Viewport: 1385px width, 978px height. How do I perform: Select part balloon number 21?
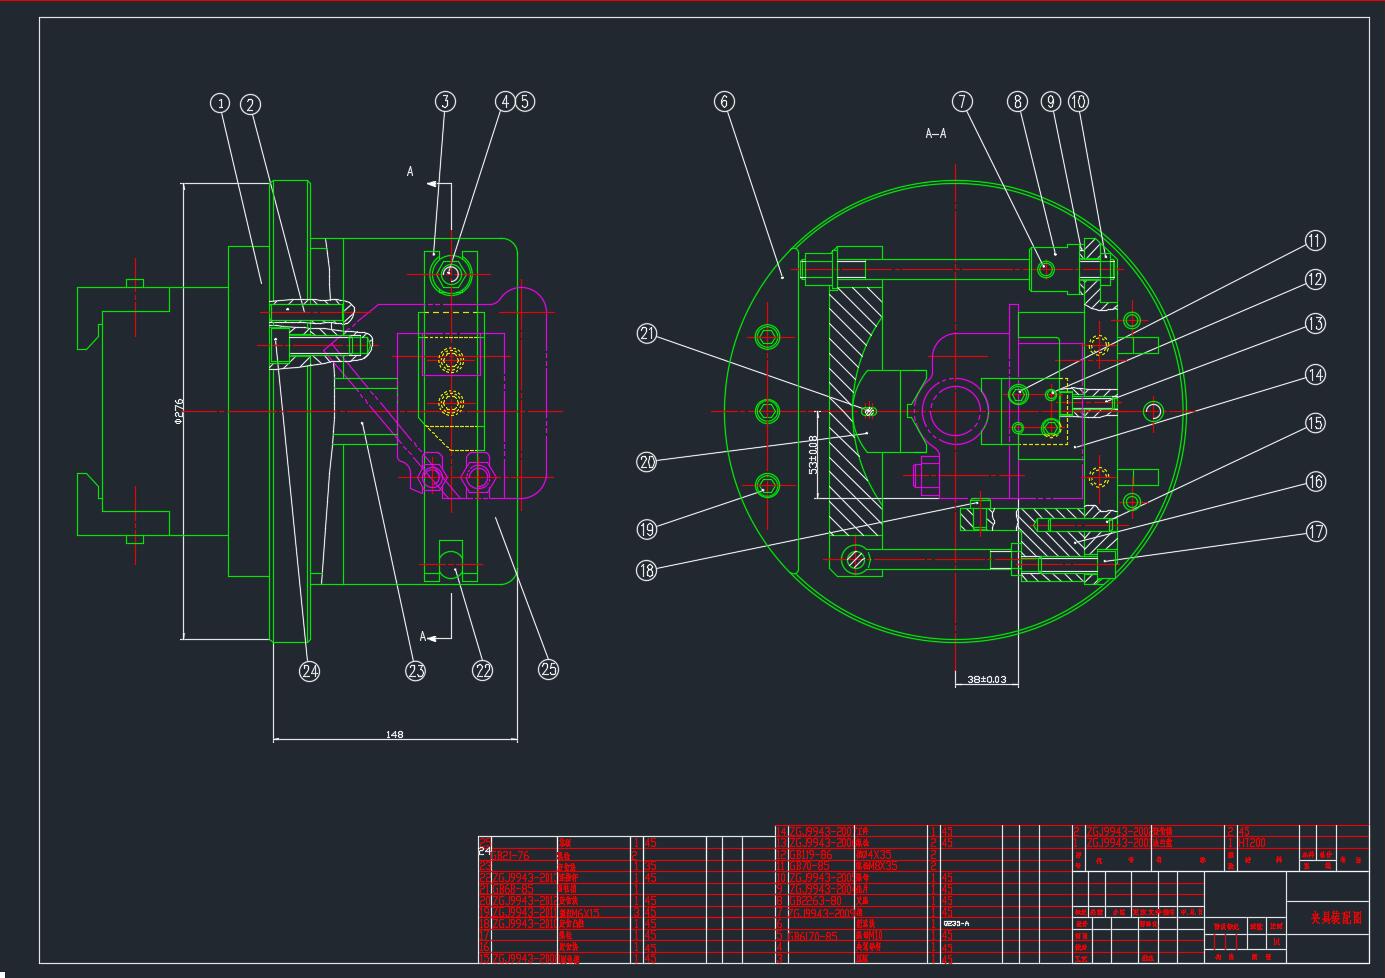pos(647,334)
